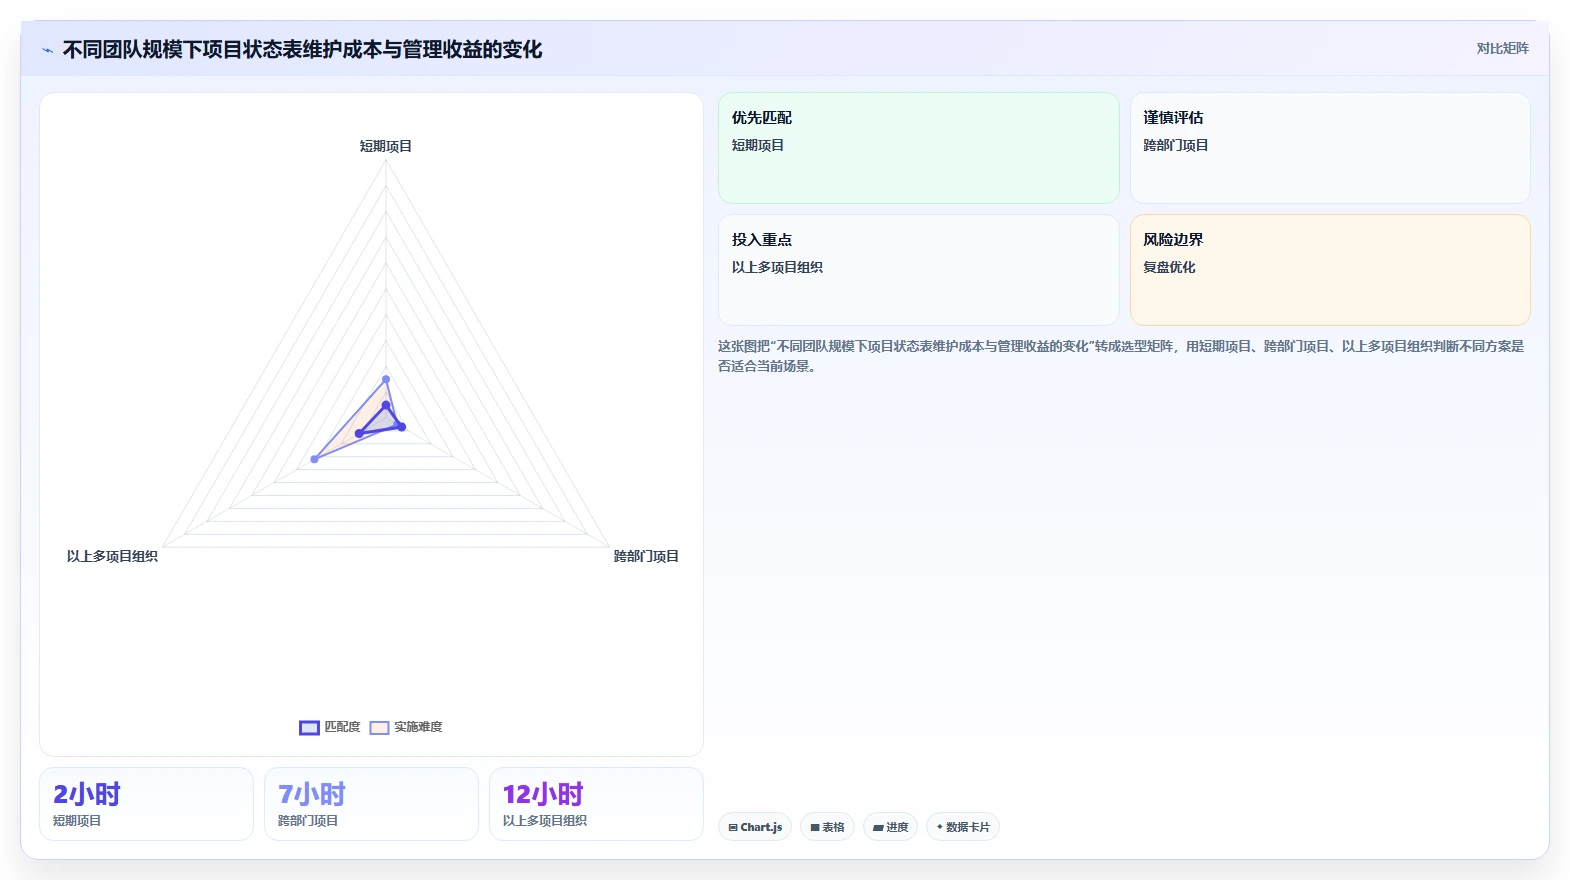This screenshot has width=1570, height=880.
Task: Click the 匹配度 point on the 跨部门项目 axis
Action: click(x=402, y=427)
